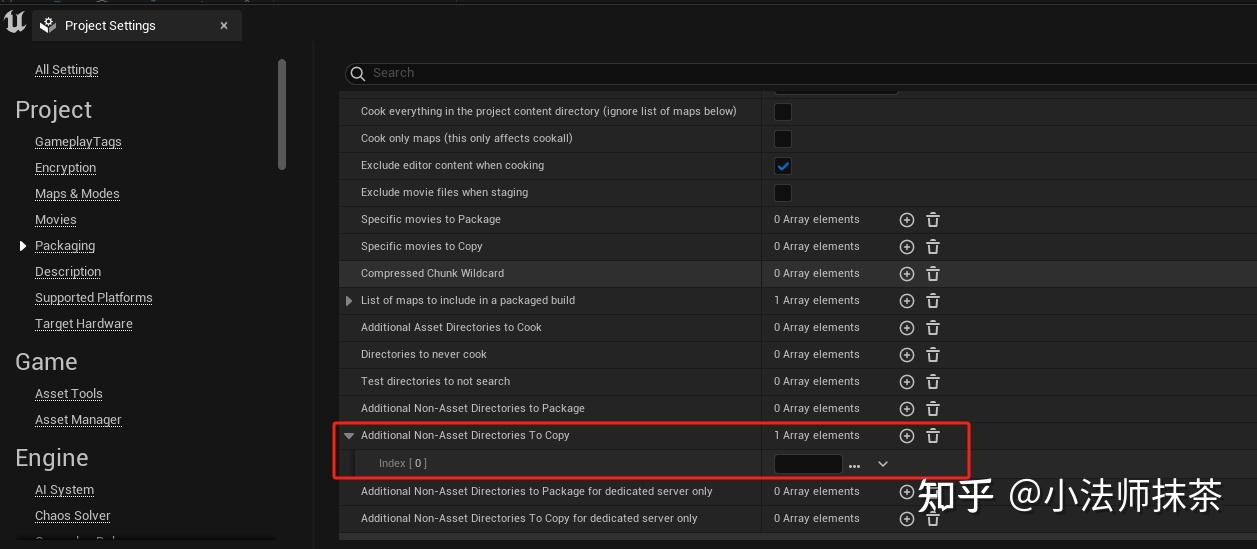
Task: Clear Specific movies to Copy array
Action: 933,247
